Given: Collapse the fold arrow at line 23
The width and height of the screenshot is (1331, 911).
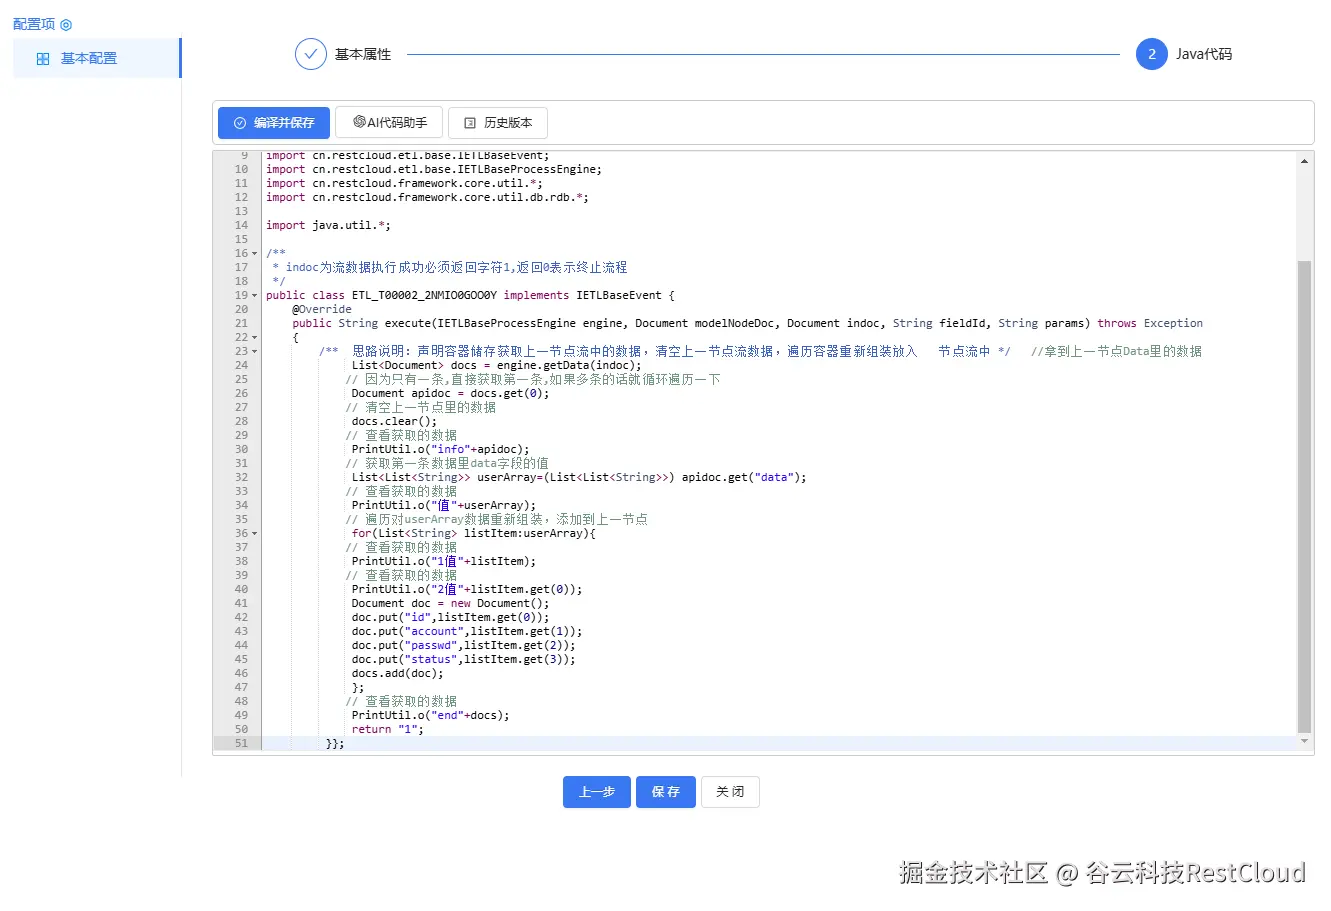Looking at the screenshot, I should pyautogui.click(x=255, y=352).
